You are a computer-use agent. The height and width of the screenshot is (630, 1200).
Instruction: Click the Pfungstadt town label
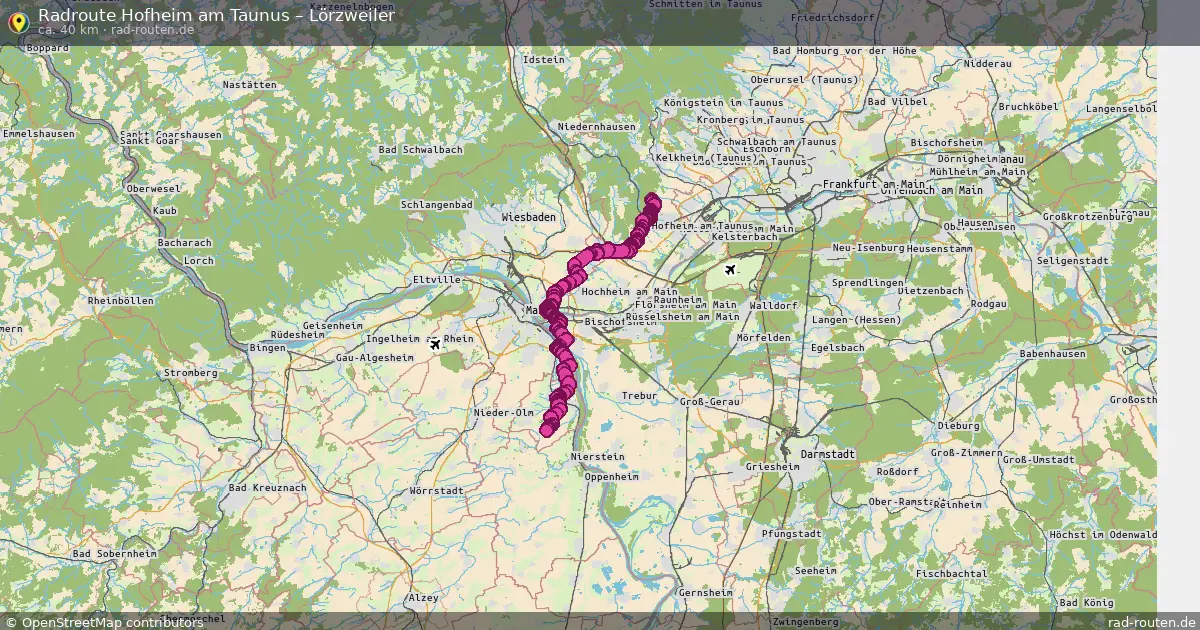(791, 534)
